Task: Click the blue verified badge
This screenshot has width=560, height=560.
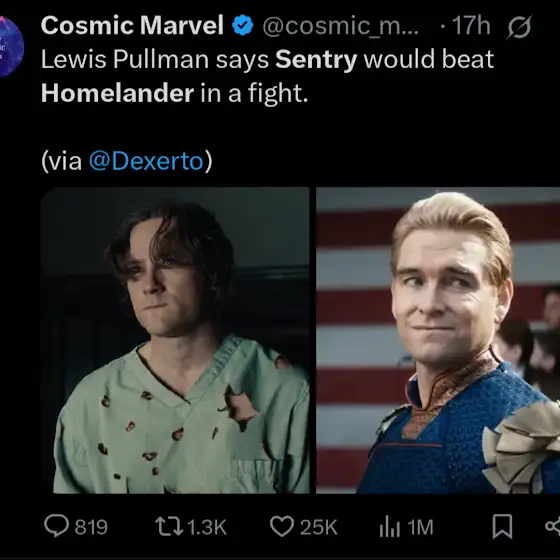Action: click(x=242, y=26)
